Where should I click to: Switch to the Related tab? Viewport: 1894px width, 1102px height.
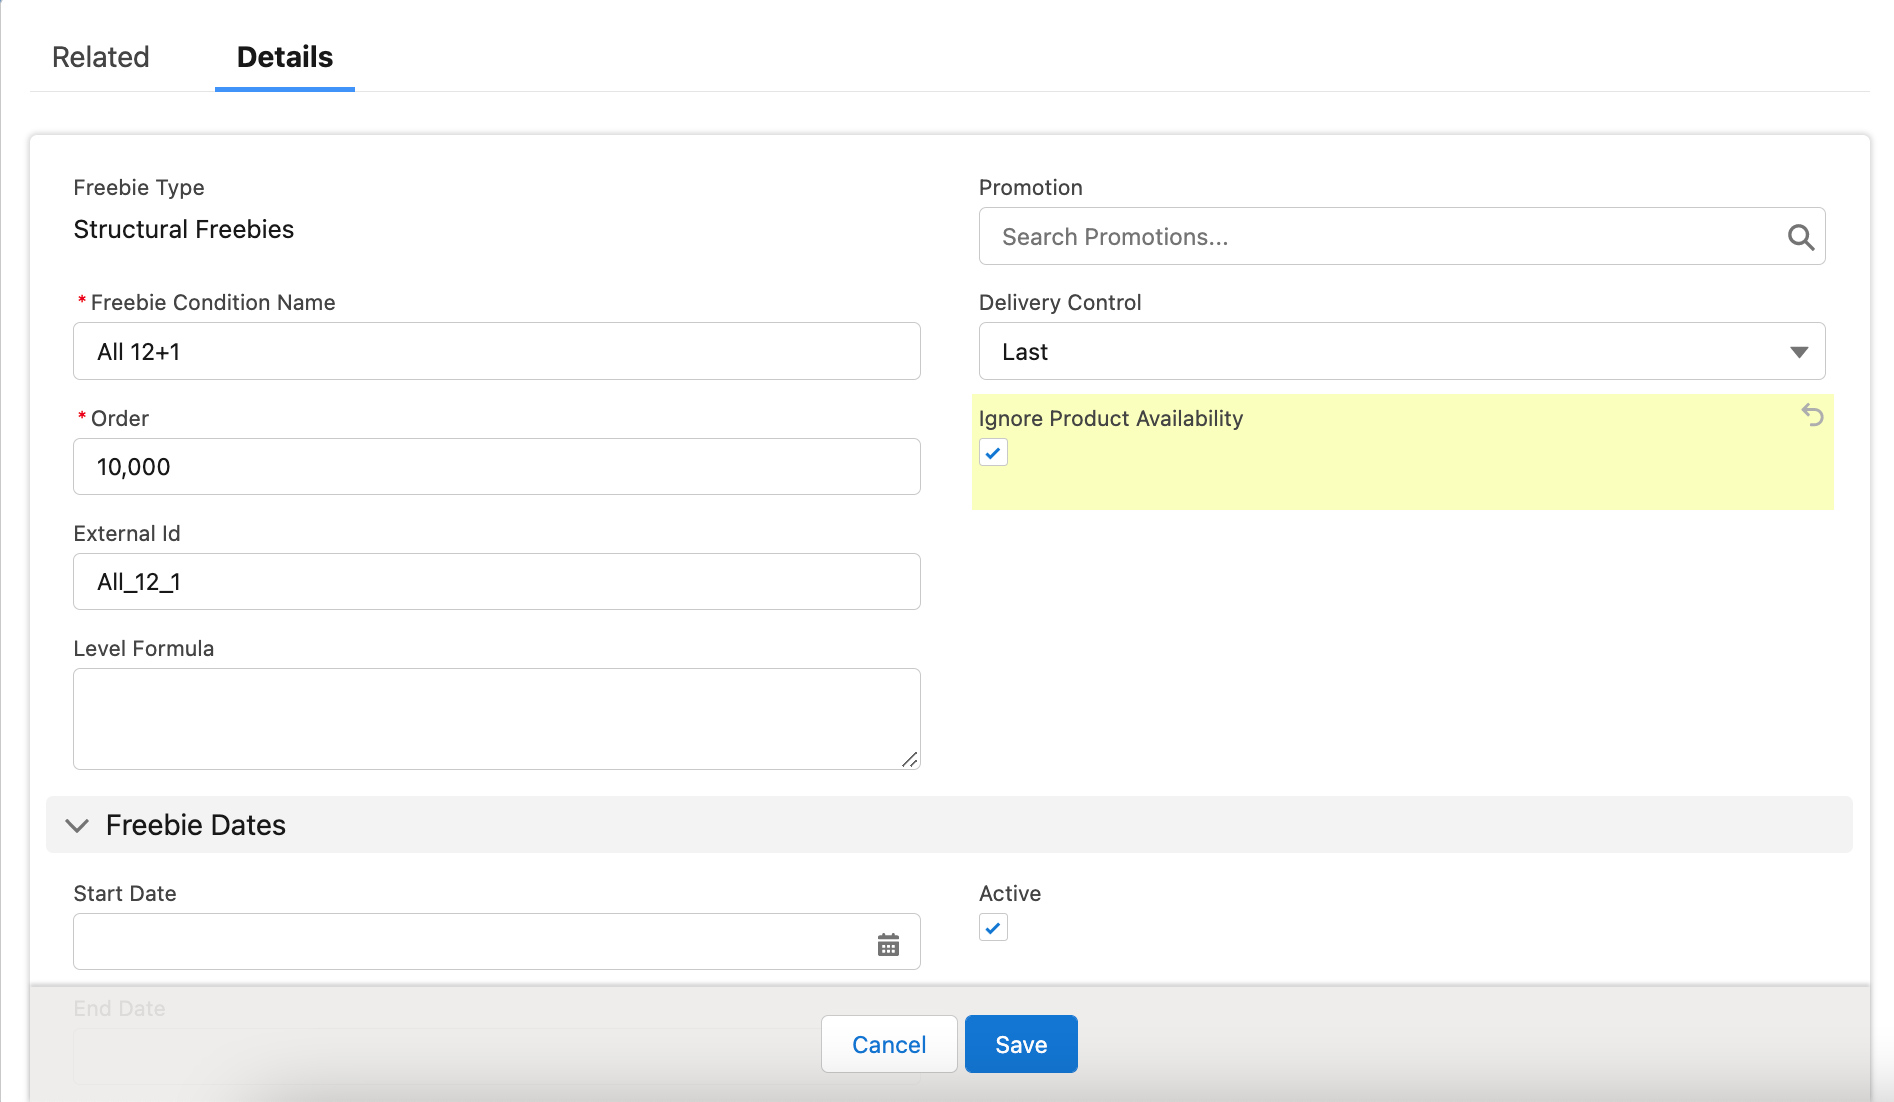101,57
